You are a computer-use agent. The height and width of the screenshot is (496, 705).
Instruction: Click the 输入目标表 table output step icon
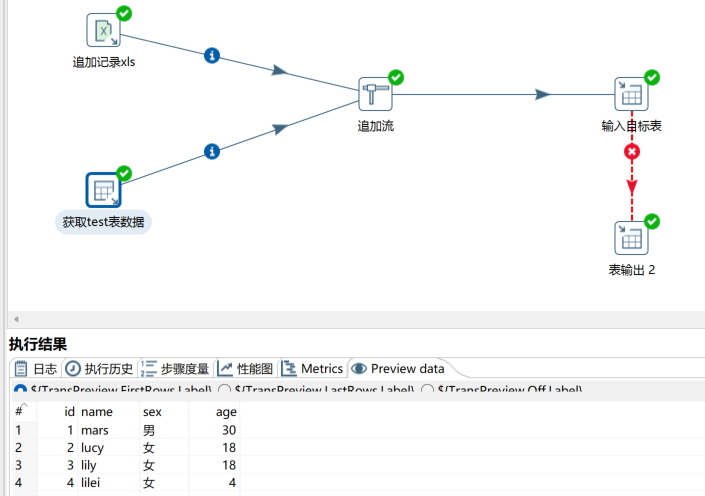pyautogui.click(x=631, y=94)
